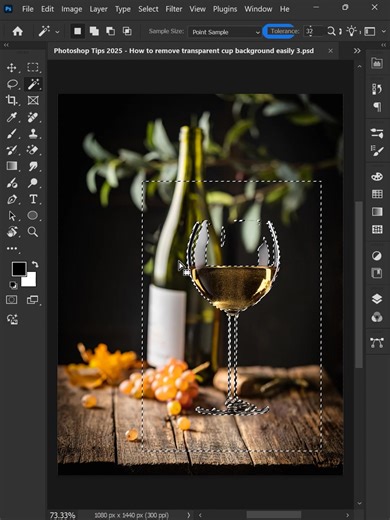Select the Hand tool
This screenshot has width=390, height=520.
[x=12, y=232]
